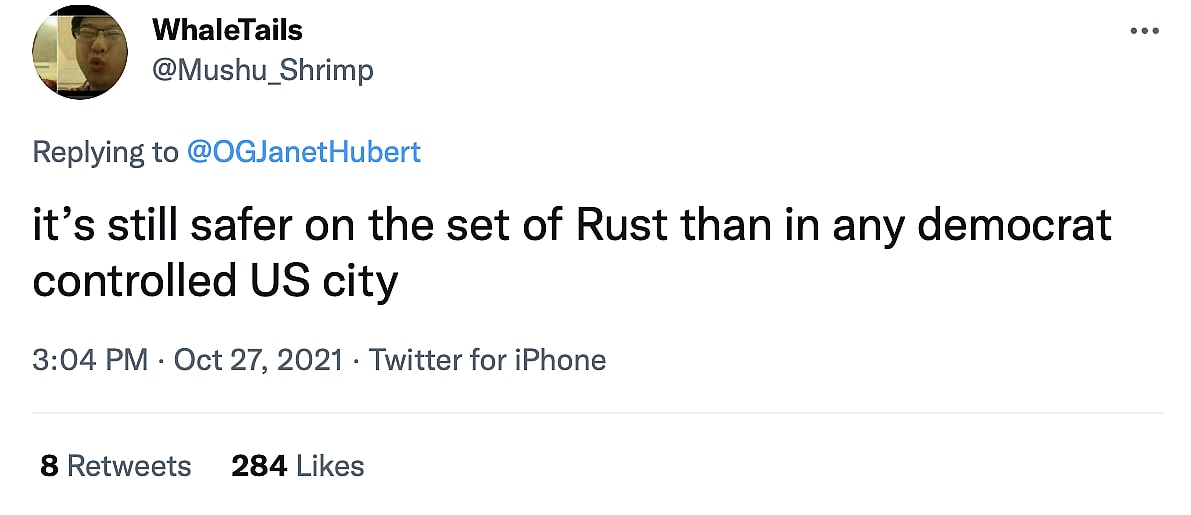The image size is (1191, 515).
Task: Open the "Twitter for iPhone" source link
Action: (x=488, y=360)
